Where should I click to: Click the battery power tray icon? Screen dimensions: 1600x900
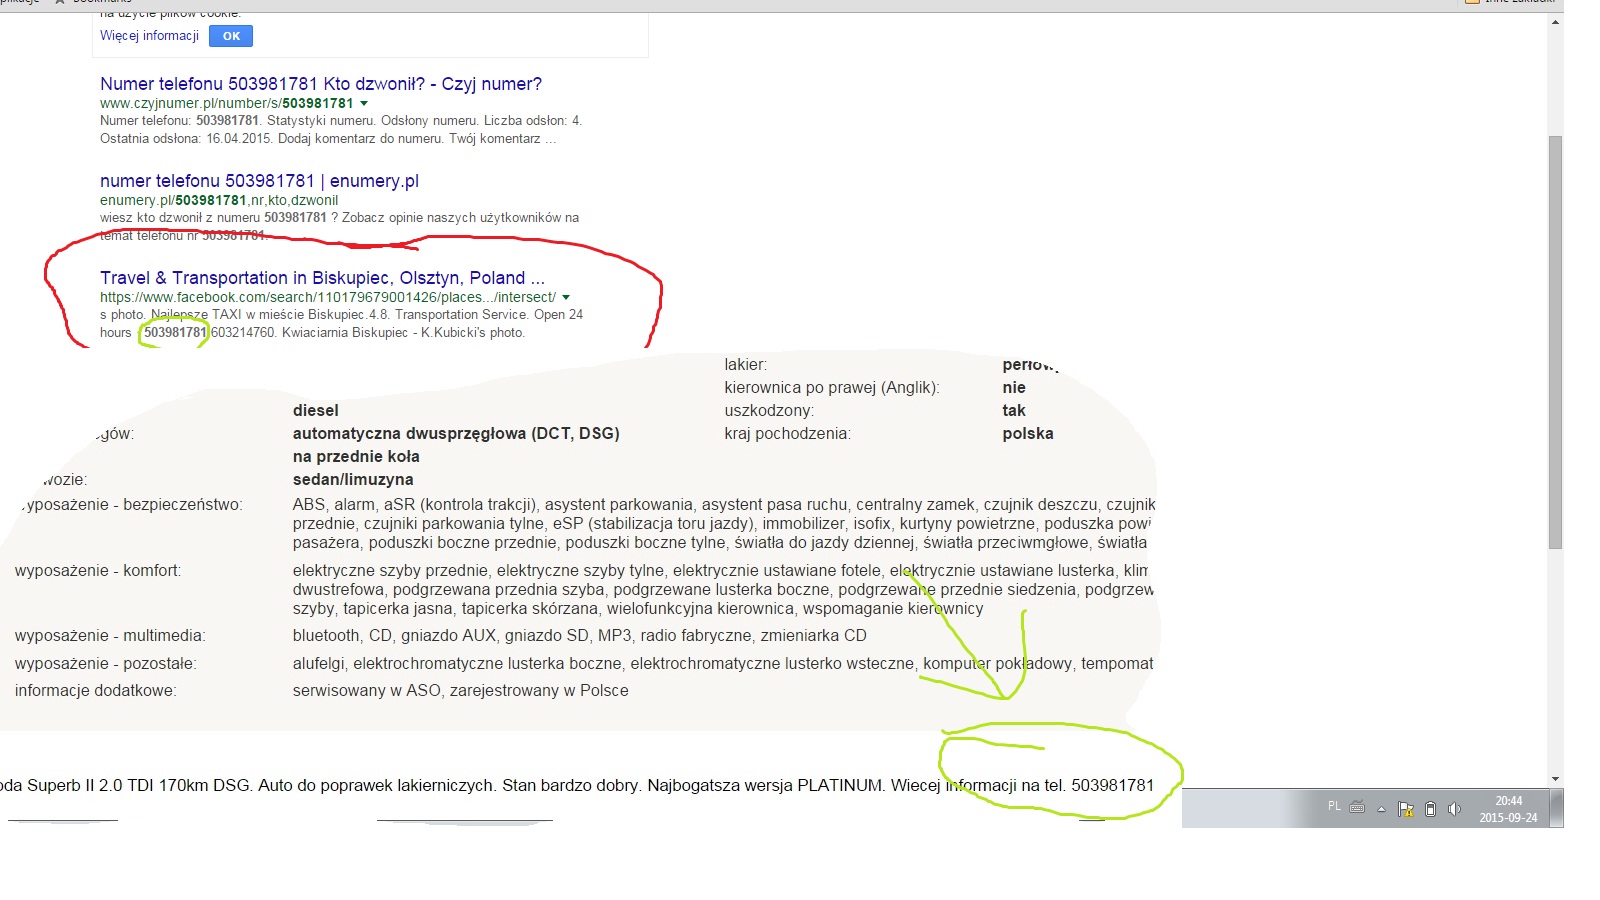(x=1430, y=809)
